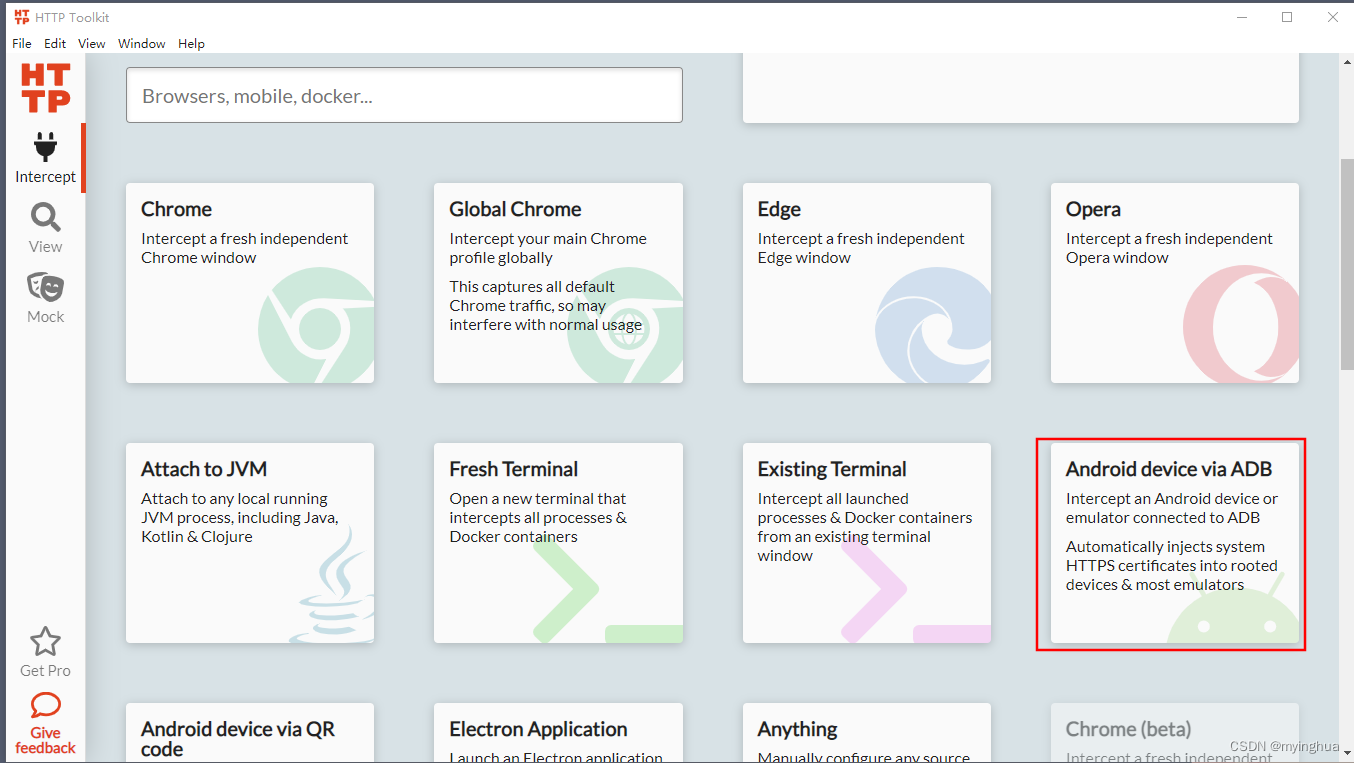
Task: Open the Intercept plug icon
Action: coord(44,147)
